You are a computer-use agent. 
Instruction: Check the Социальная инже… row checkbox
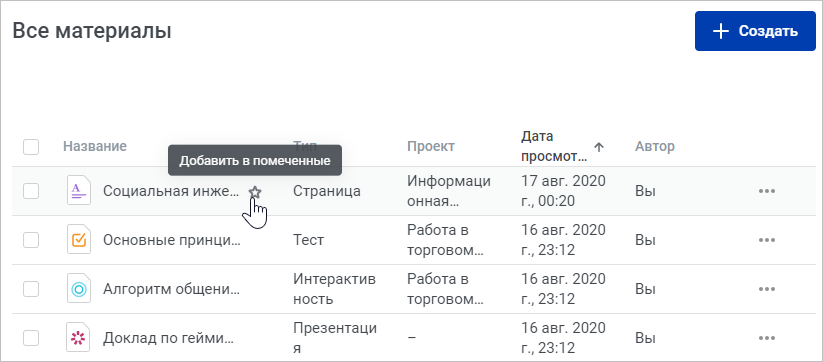pyautogui.click(x=31, y=191)
